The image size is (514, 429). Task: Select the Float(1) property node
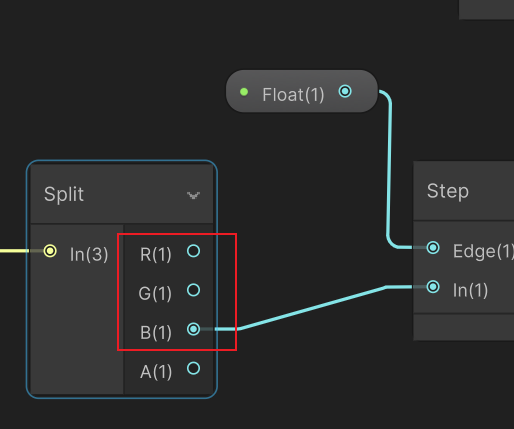[302, 91]
